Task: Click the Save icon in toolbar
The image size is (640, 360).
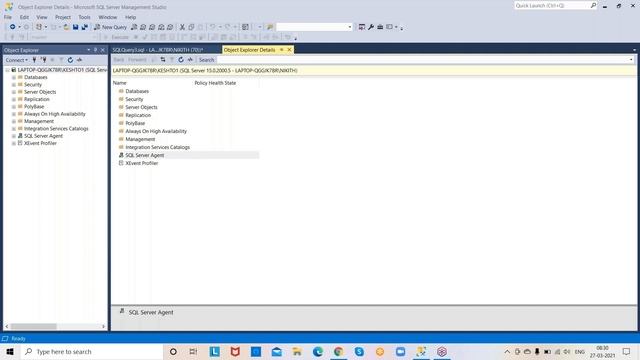Action: pyautogui.click(x=76, y=27)
